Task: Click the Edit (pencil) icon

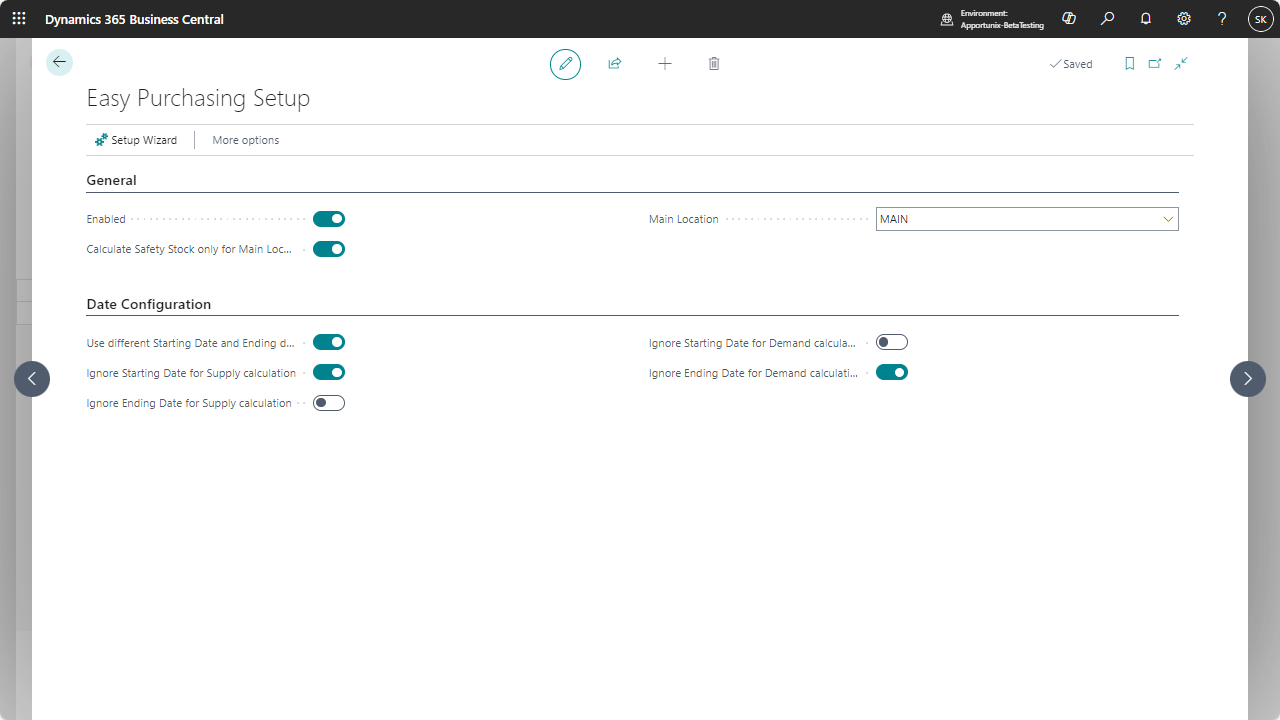Action: pyautogui.click(x=565, y=63)
